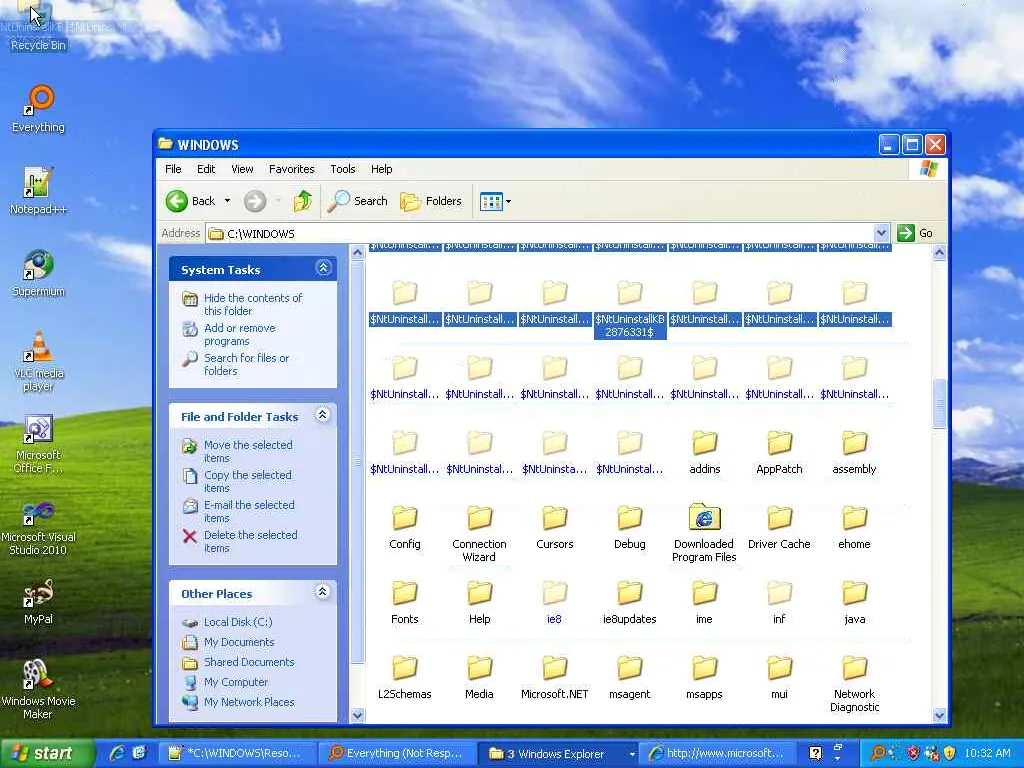Collapse the Other Places panel
The image size is (1024, 768).
(x=323, y=592)
